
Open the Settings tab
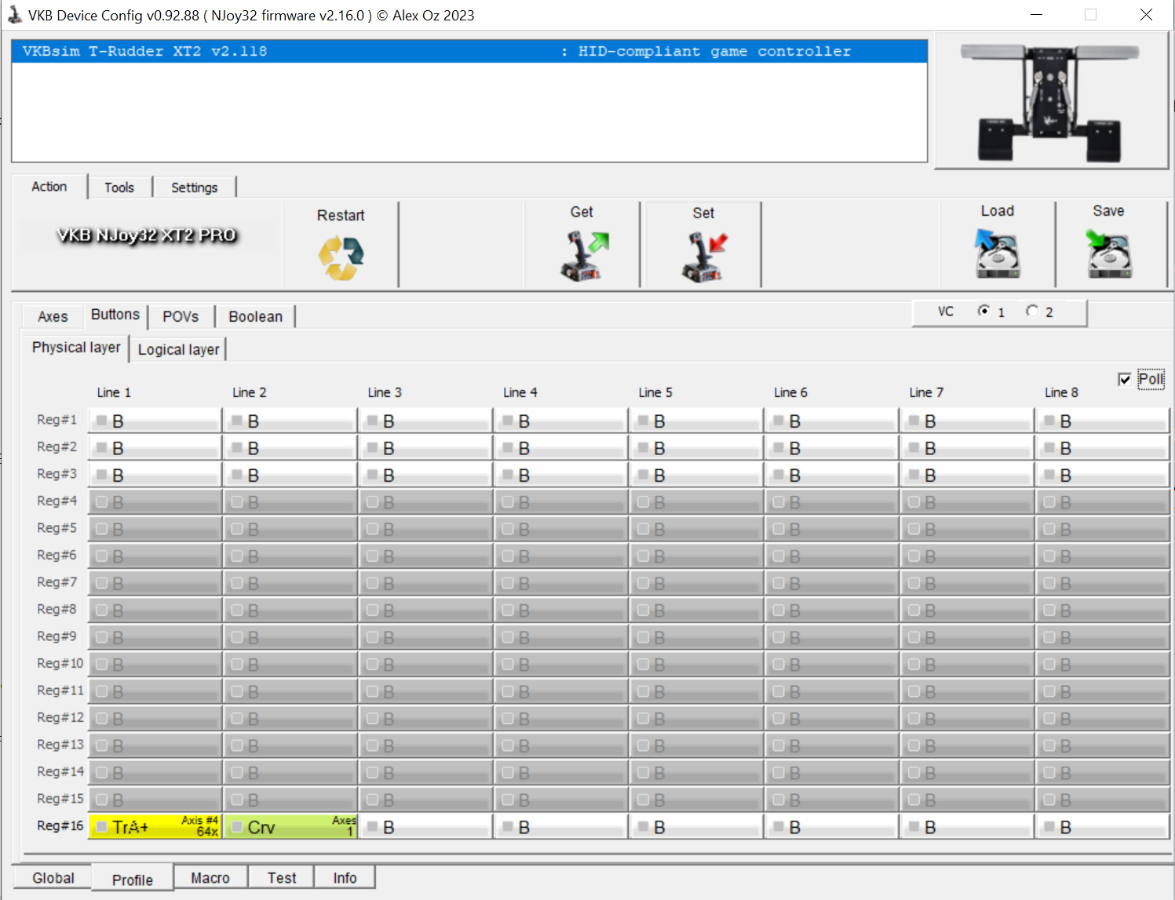(x=194, y=187)
